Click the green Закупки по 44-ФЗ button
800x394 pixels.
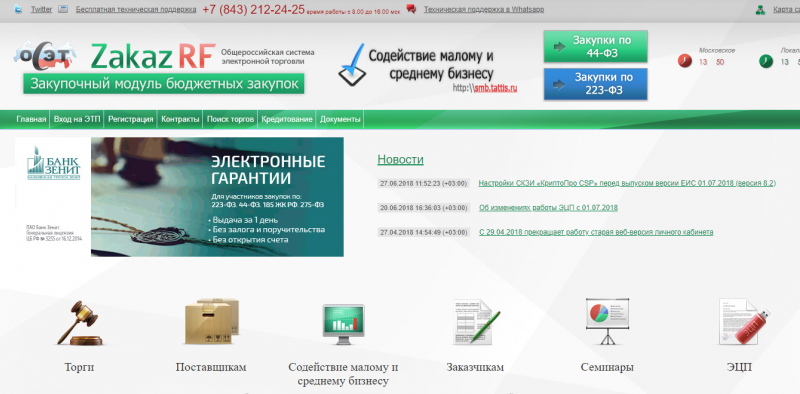point(595,46)
